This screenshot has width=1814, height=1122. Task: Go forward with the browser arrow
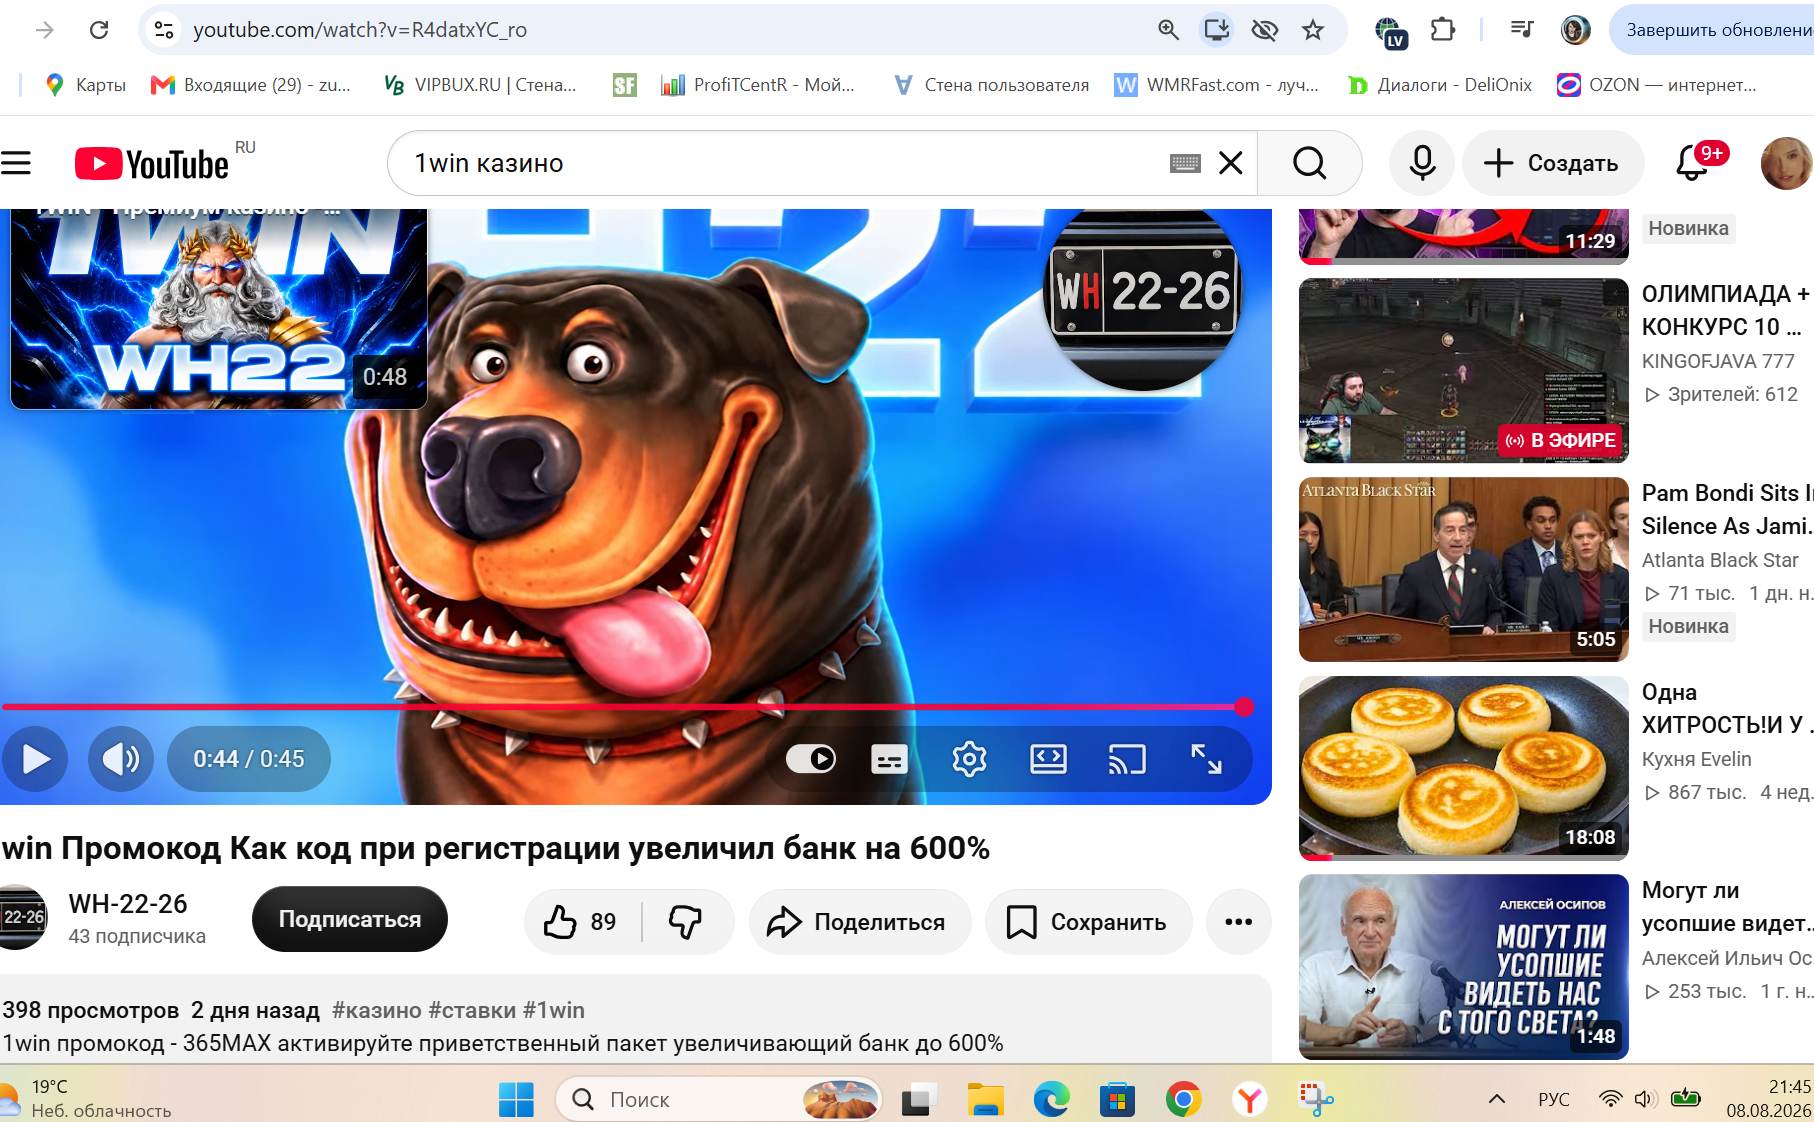45,30
